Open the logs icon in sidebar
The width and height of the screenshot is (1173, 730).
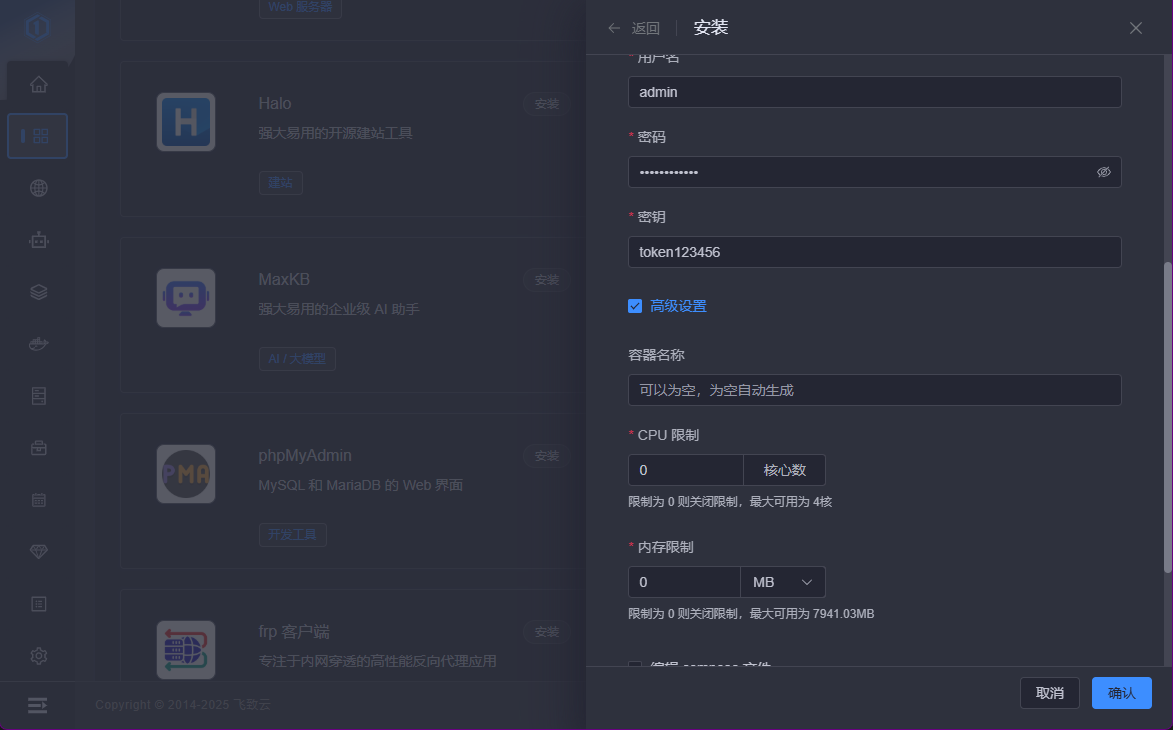pyautogui.click(x=38, y=603)
